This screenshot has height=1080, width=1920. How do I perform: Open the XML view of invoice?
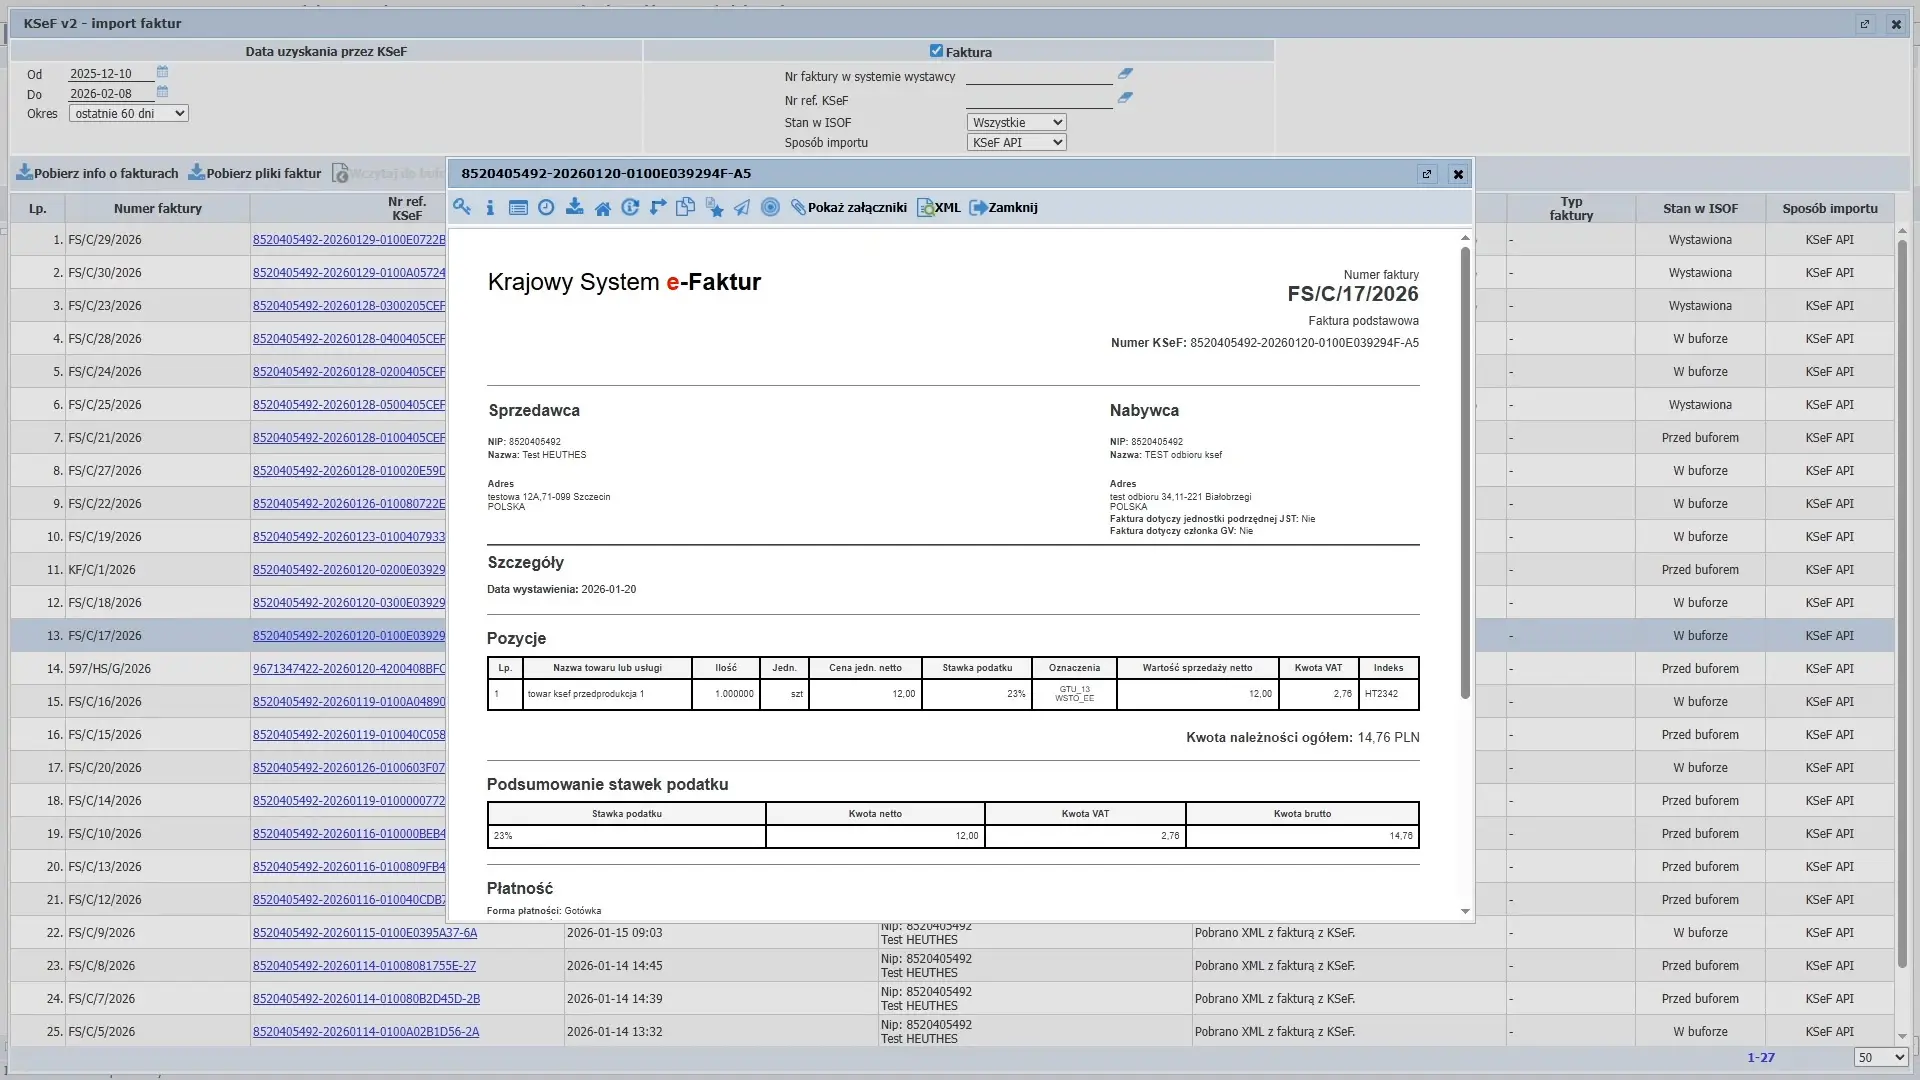tap(938, 208)
